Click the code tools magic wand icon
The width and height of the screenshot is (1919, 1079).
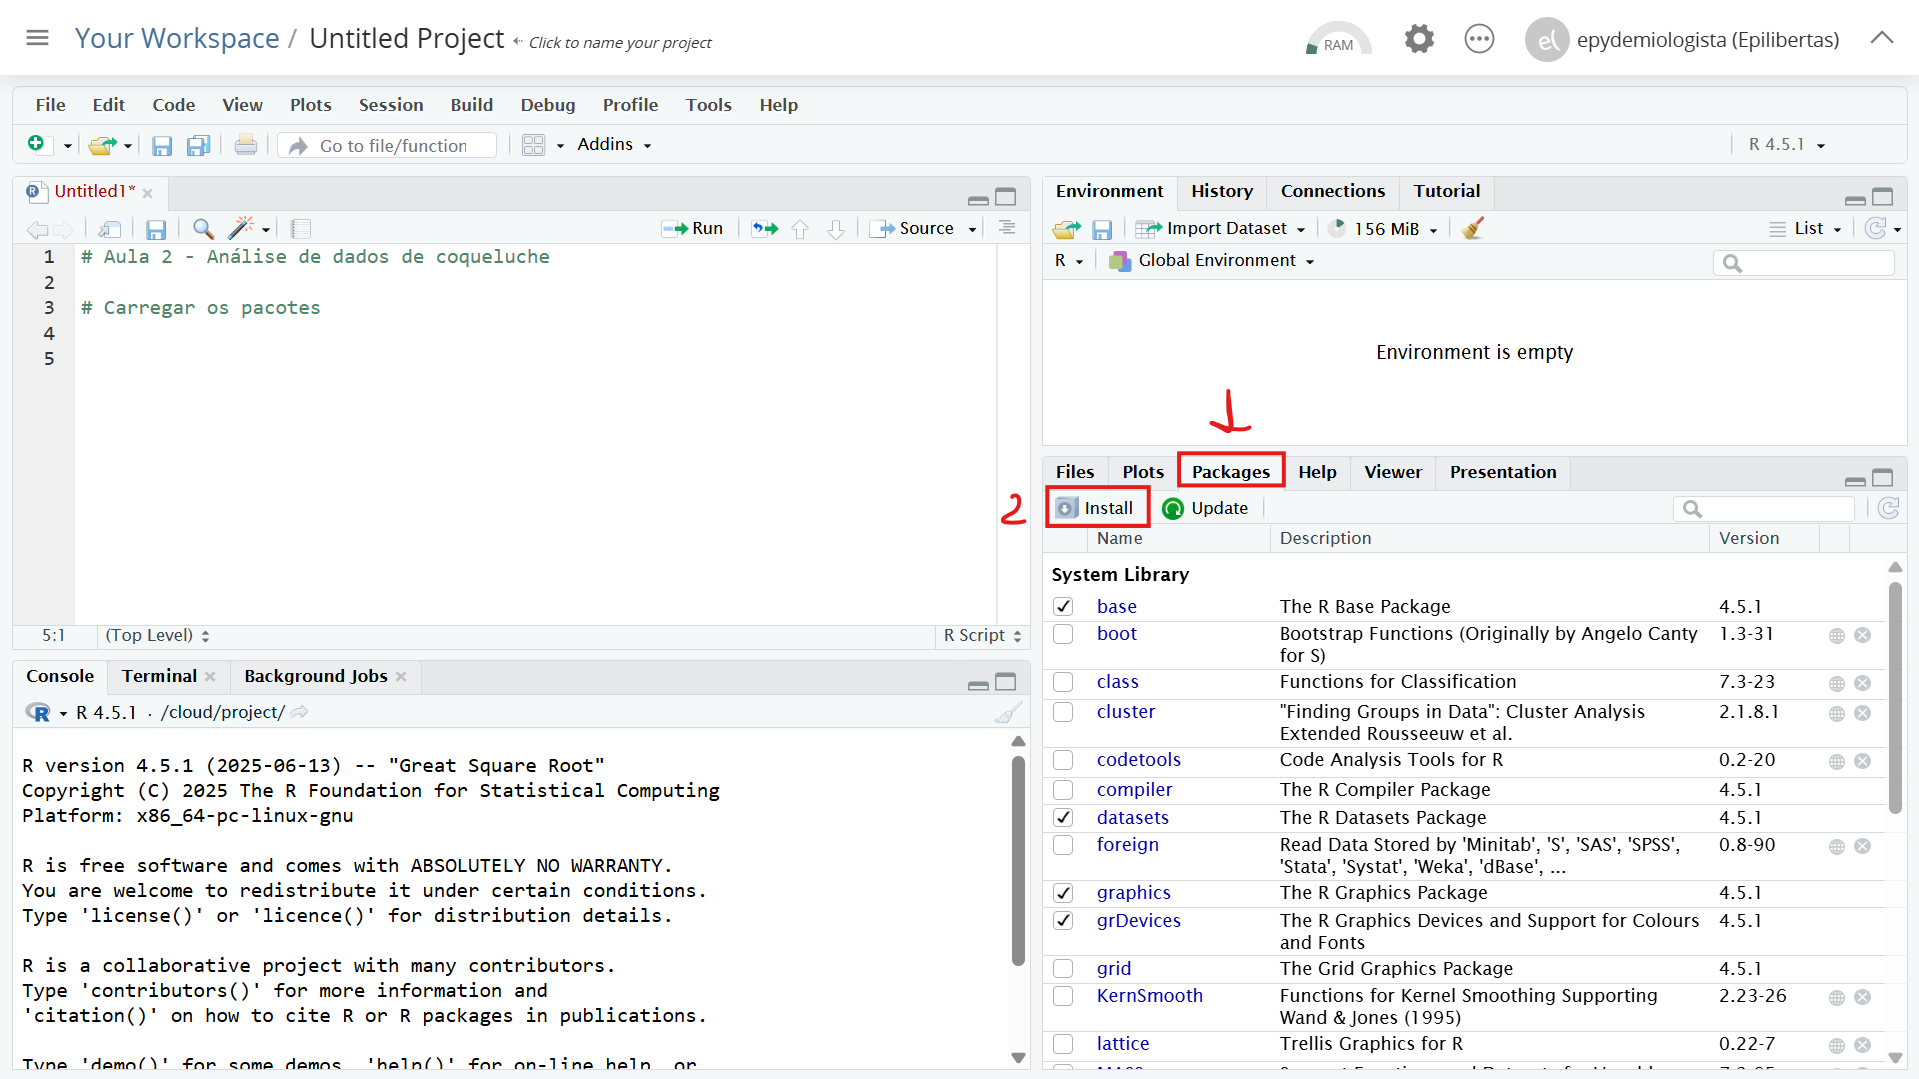tap(241, 229)
